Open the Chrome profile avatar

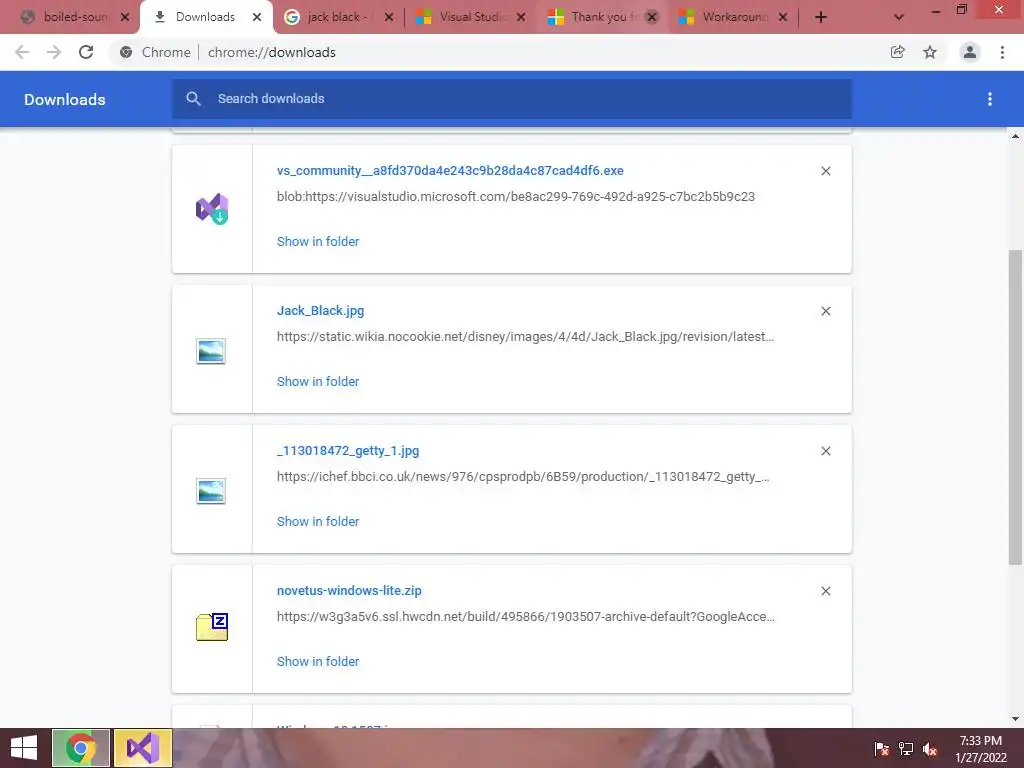[970, 52]
